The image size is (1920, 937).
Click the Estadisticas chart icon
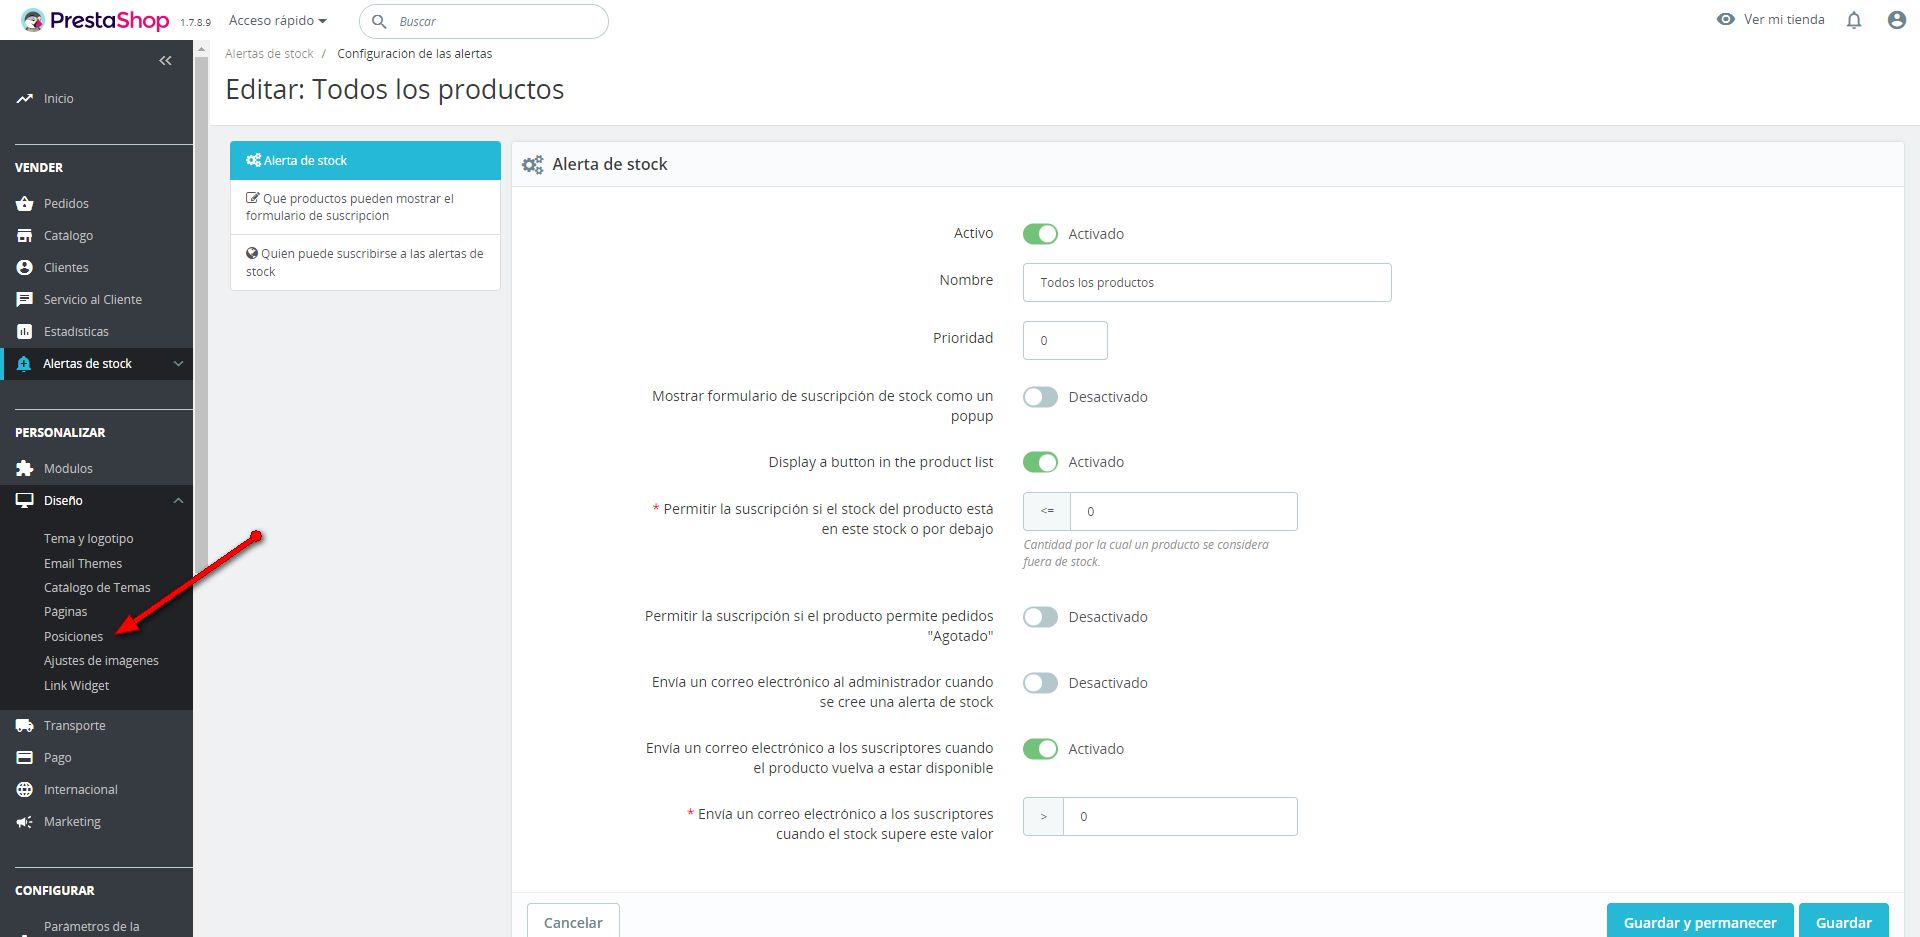tap(25, 331)
